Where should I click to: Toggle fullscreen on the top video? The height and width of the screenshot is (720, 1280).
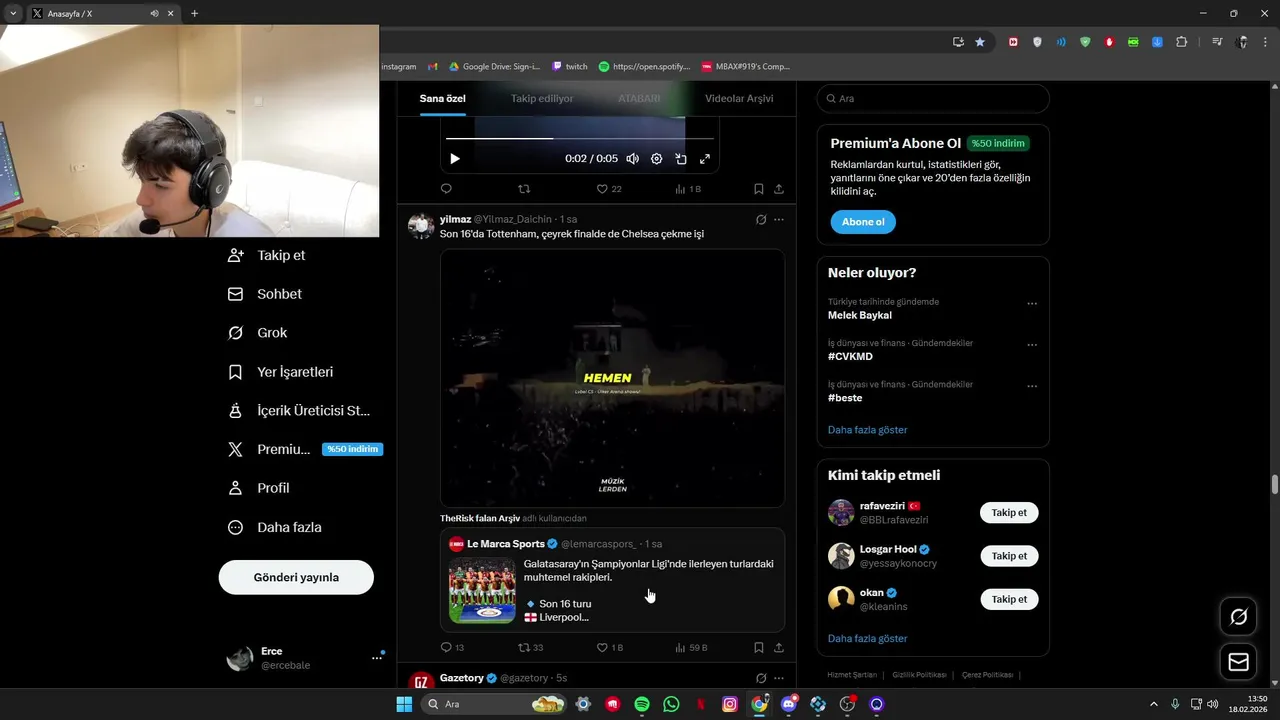click(x=705, y=159)
